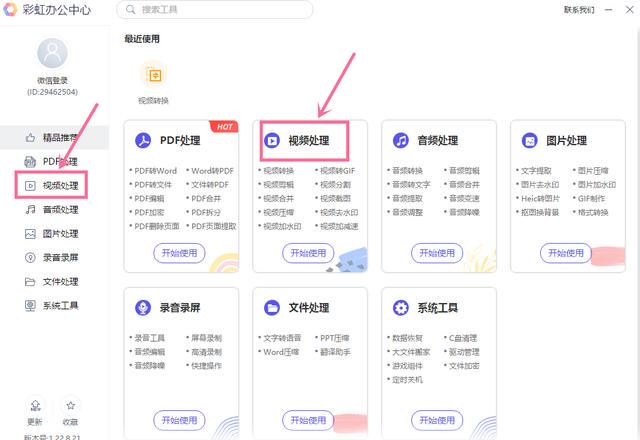640x440 pixels.
Task: Click 开始使用 on the 视频处理 card
Action: pos(308,253)
